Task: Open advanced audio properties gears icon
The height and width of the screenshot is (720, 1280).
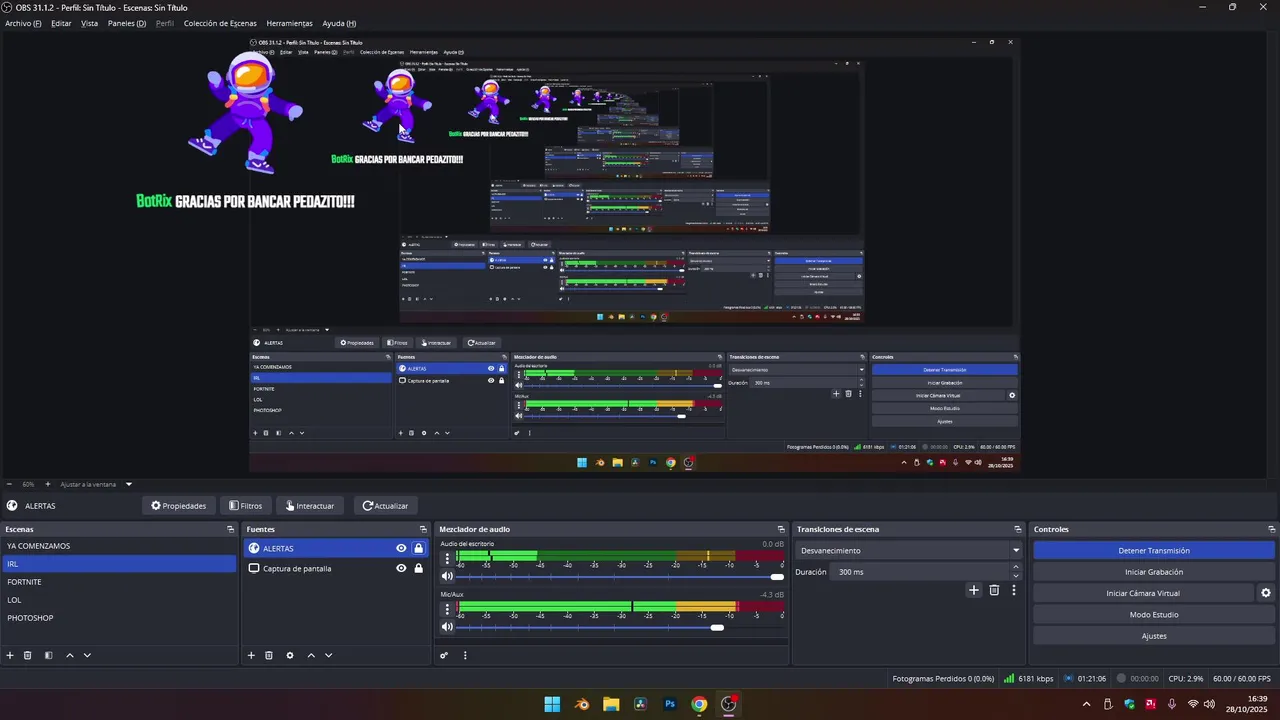Action: [444, 655]
